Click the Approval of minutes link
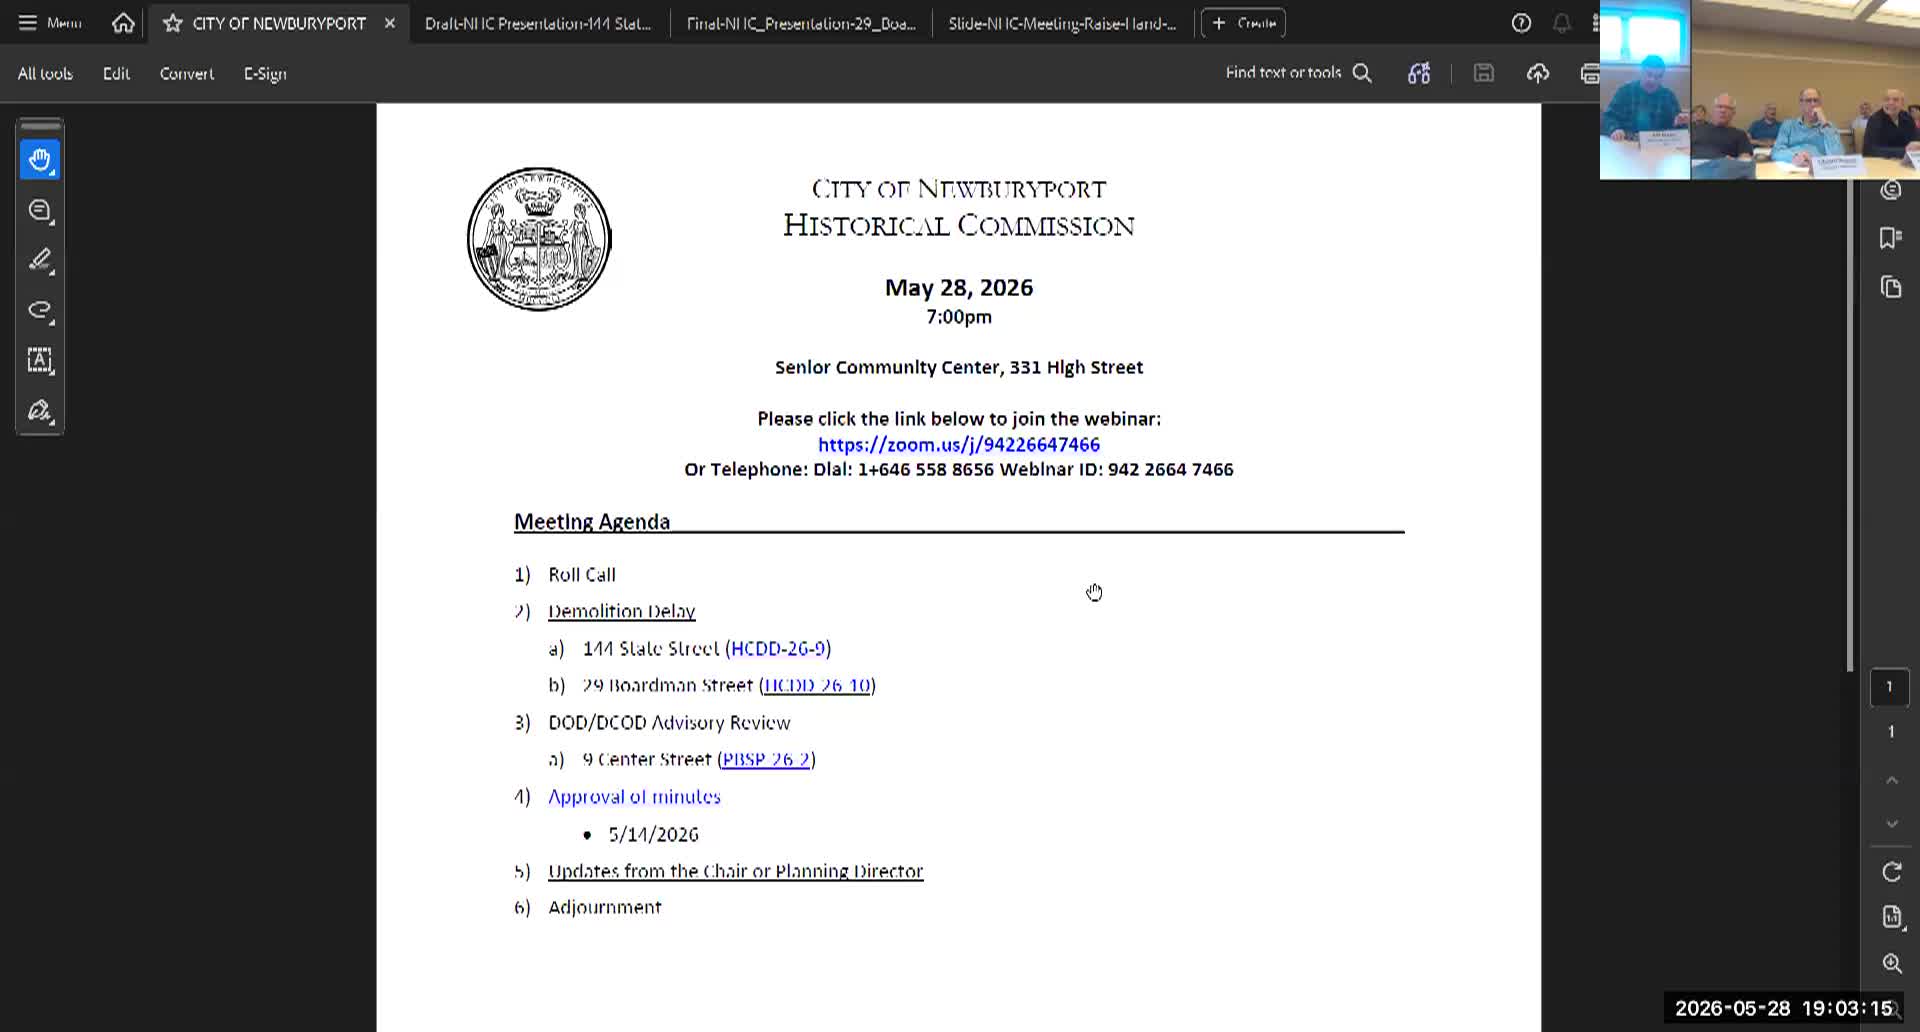Image resolution: width=1920 pixels, height=1032 pixels. (x=634, y=797)
